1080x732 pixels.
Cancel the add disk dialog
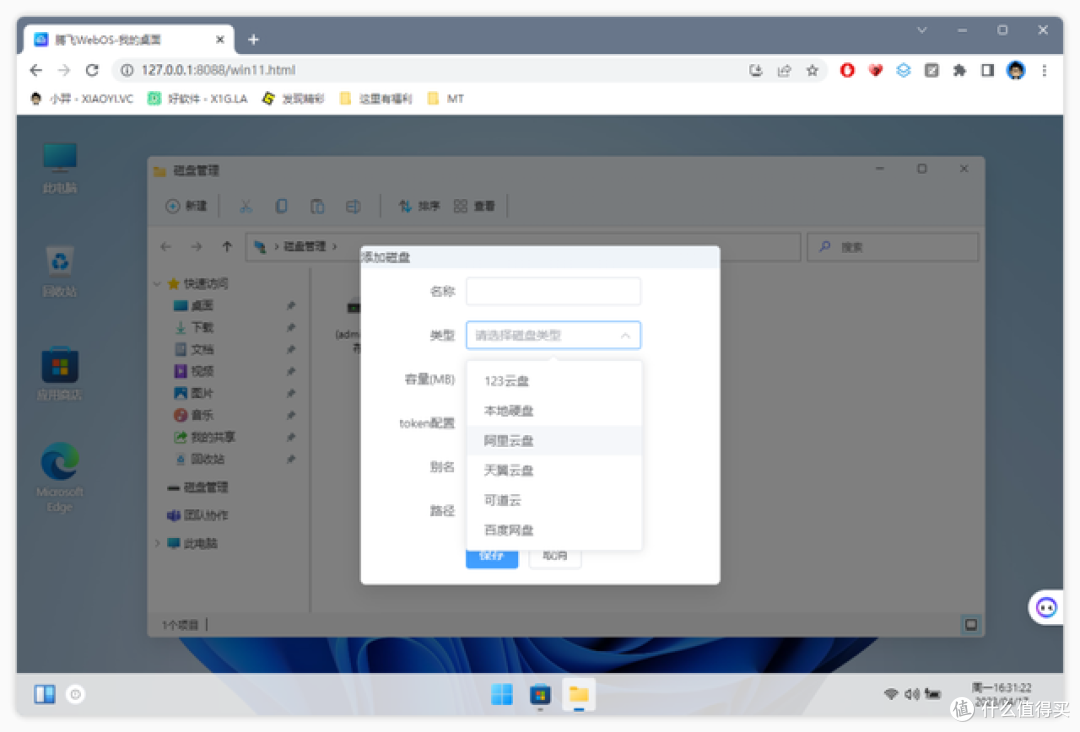[x=555, y=556]
